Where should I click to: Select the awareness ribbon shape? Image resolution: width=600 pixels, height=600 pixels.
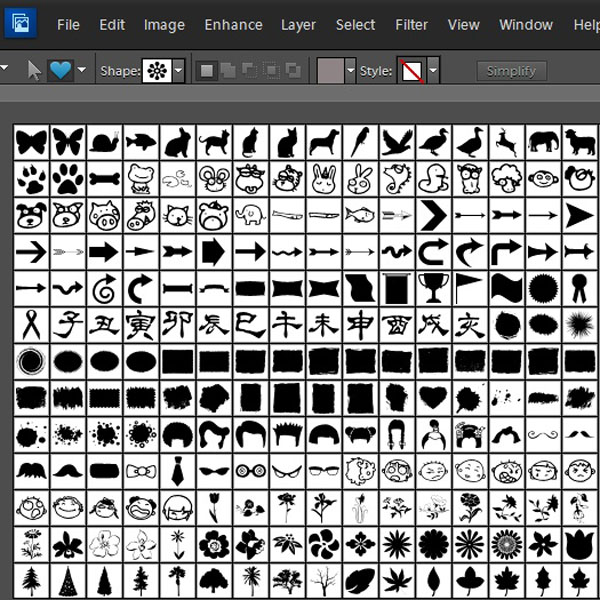pos(32,324)
